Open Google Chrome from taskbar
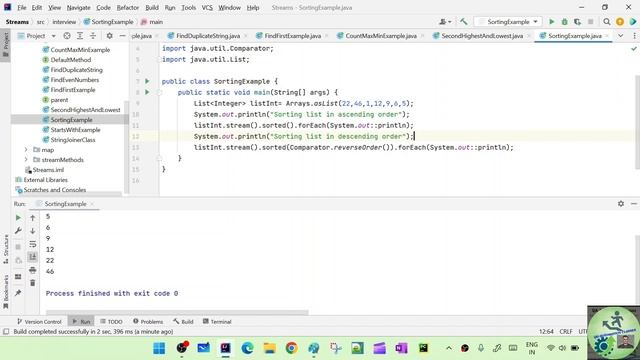The width and height of the screenshot is (640, 360). tap(291, 348)
